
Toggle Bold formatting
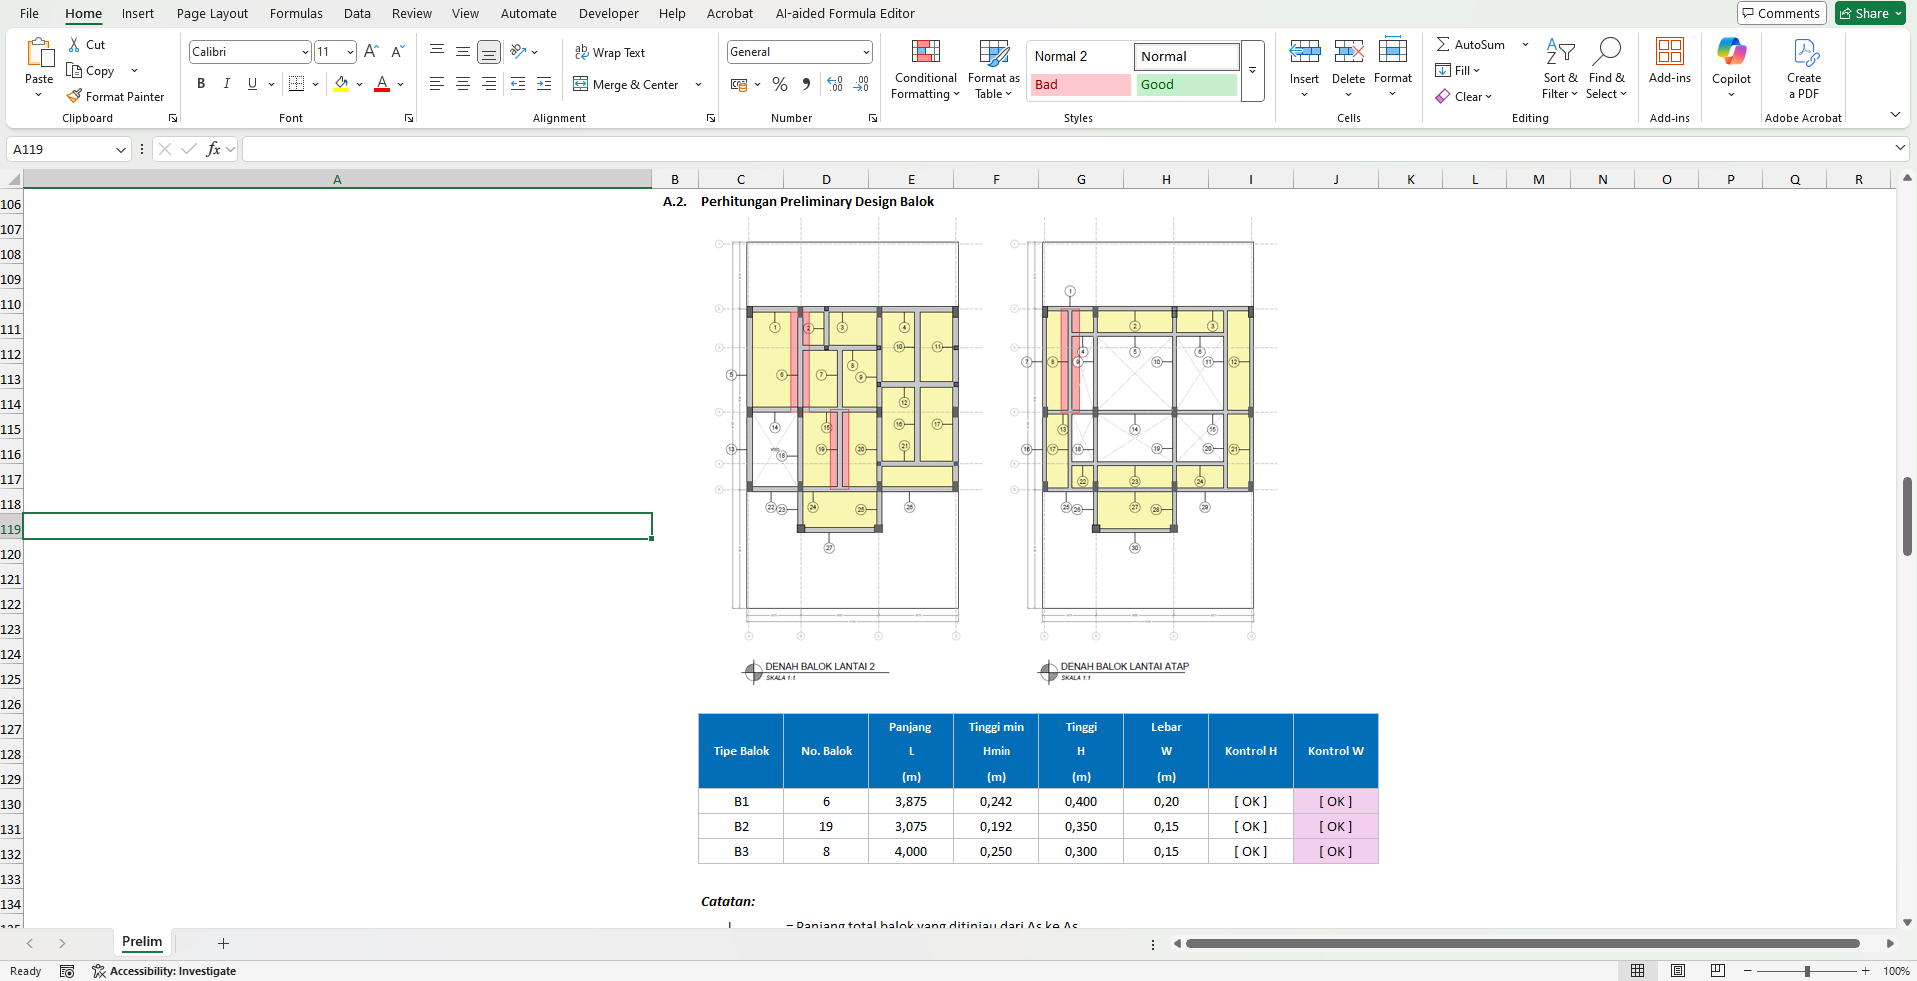click(x=201, y=84)
